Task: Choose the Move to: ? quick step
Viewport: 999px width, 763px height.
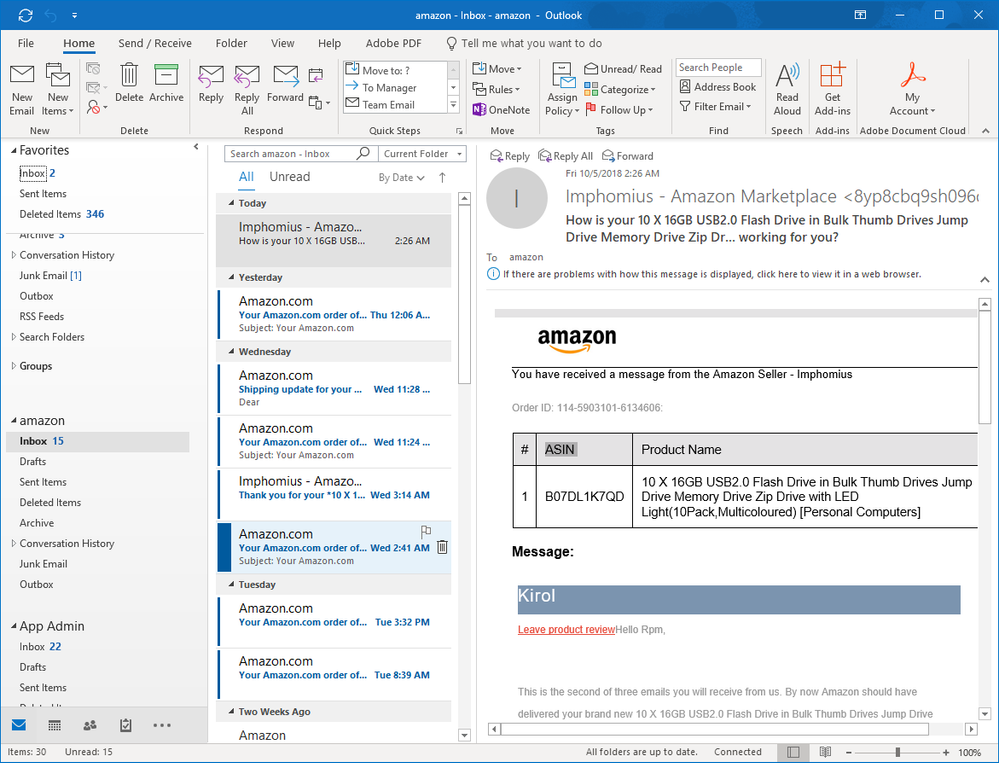Action: [x=396, y=70]
